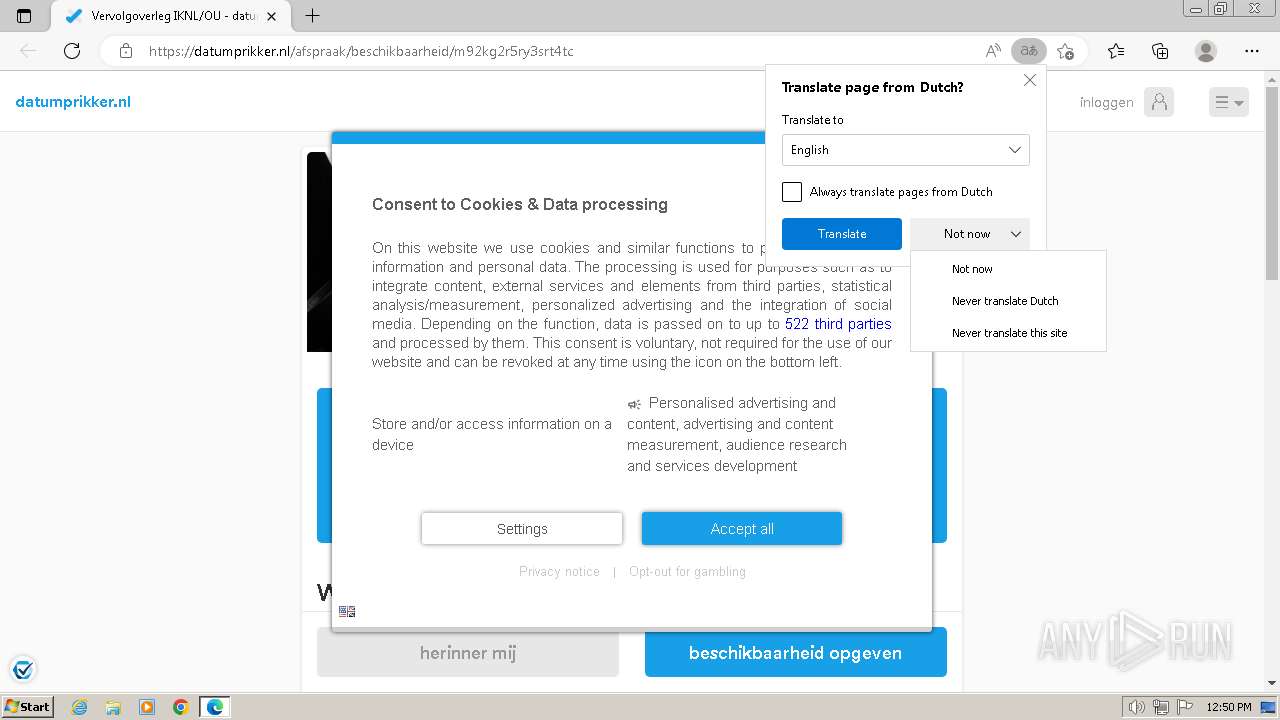Click herinner mij button
Image resolution: width=1280 pixels, height=720 pixels.
[468, 653]
